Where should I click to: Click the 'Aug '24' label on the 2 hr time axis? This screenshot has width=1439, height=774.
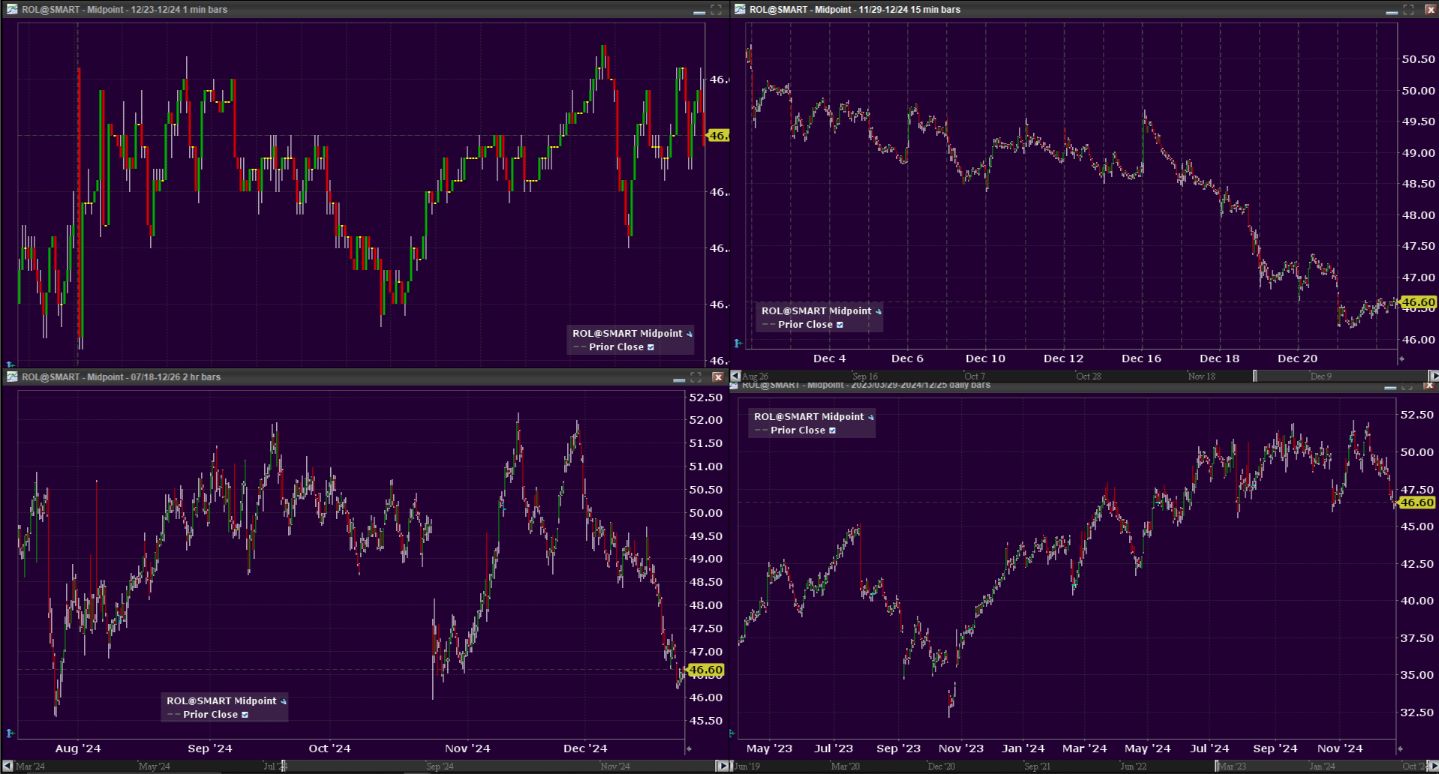[x=78, y=748]
